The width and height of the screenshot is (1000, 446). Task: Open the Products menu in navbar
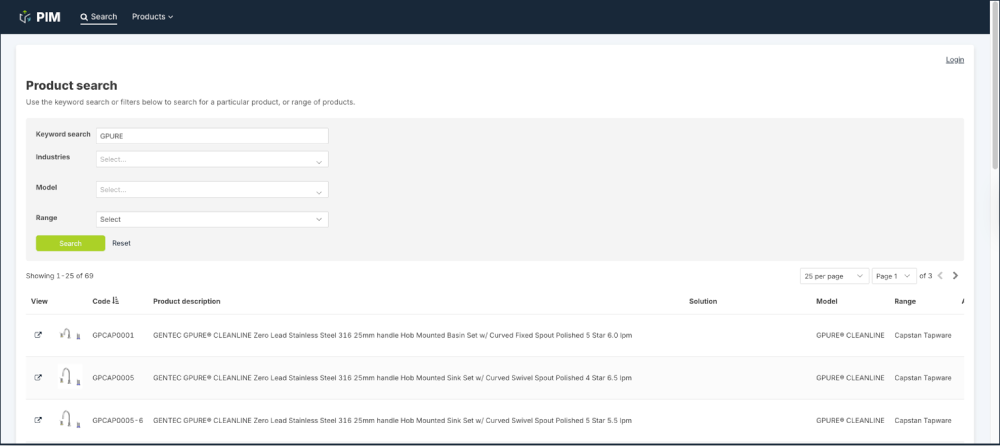152,17
